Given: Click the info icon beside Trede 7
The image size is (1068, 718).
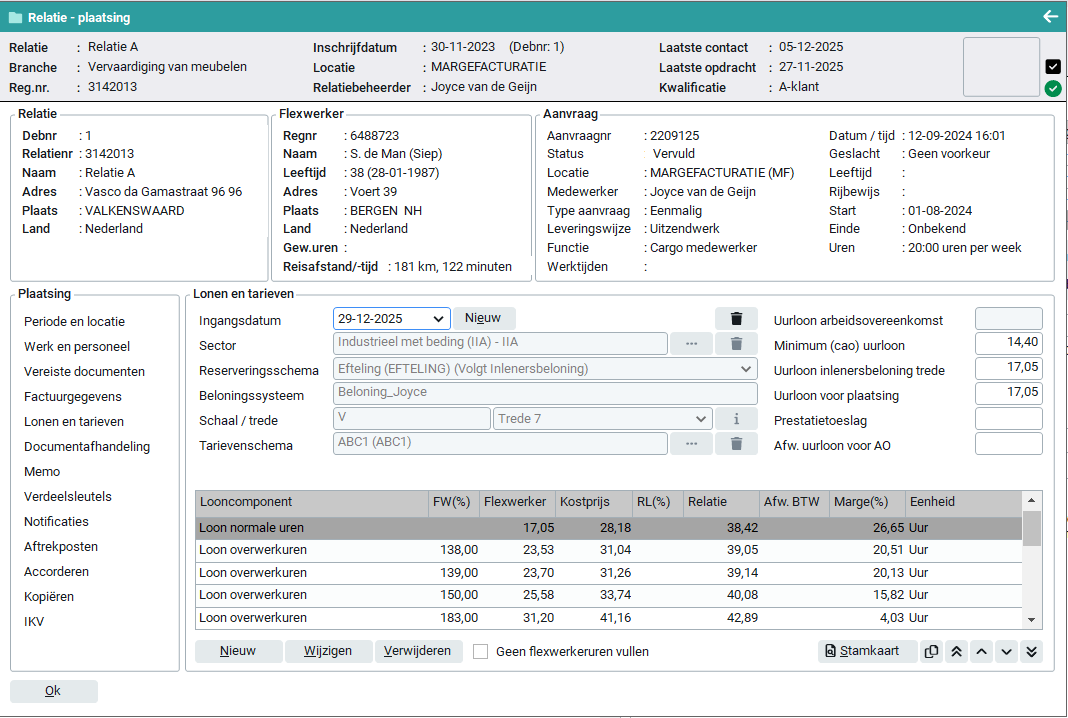Looking at the screenshot, I should [736, 419].
